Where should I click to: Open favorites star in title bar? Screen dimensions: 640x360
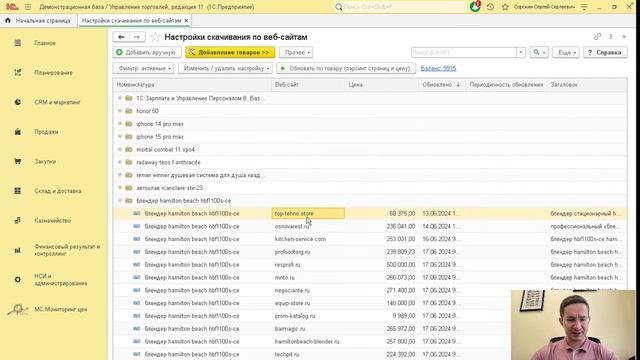pyautogui.click(x=505, y=7)
